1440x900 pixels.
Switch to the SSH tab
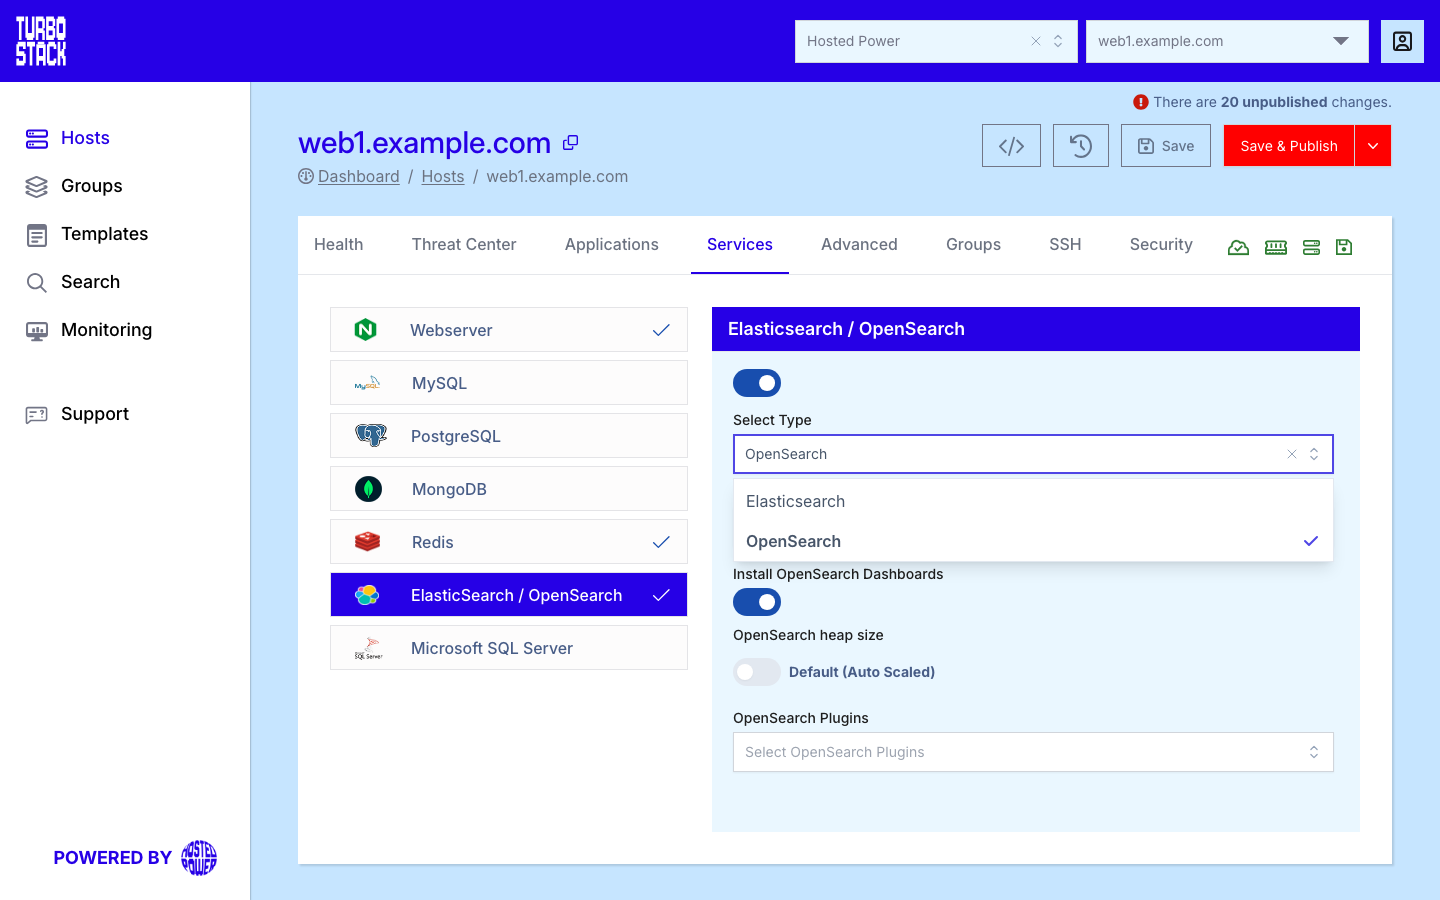[x=1065, y=245]
